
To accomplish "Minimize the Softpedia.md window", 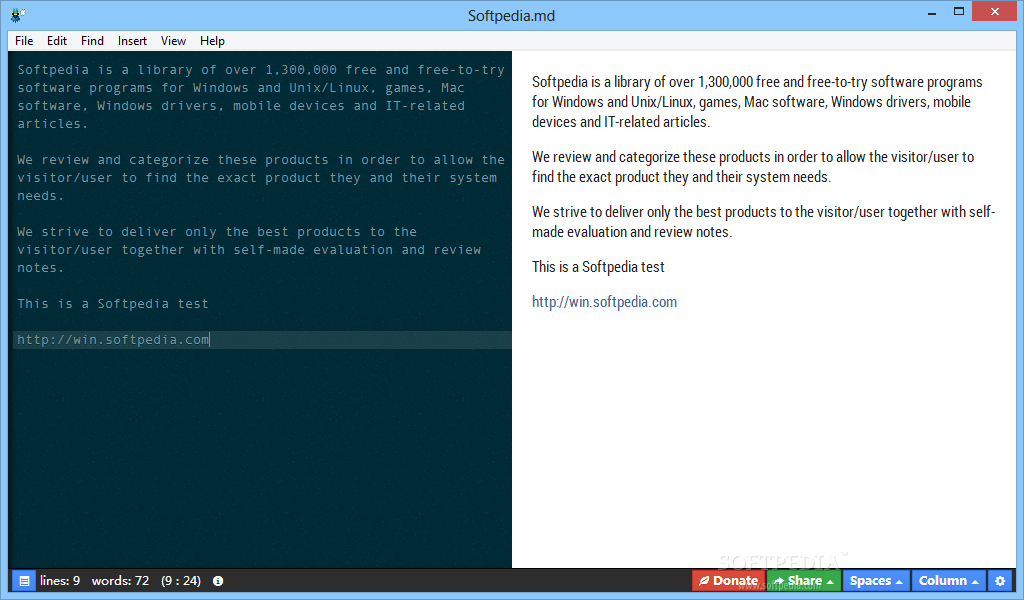I will (932, 12).
